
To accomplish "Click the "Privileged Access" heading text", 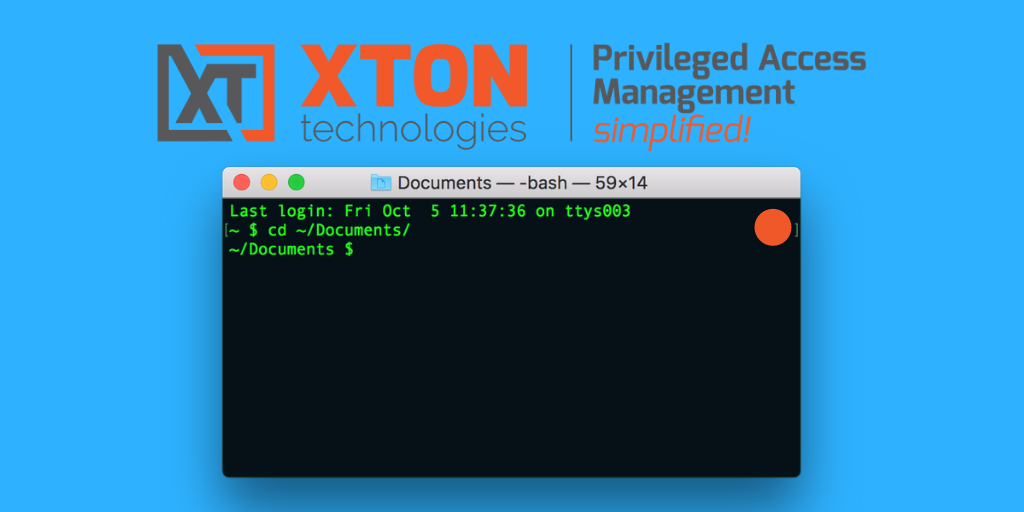I will coord(728,58).
